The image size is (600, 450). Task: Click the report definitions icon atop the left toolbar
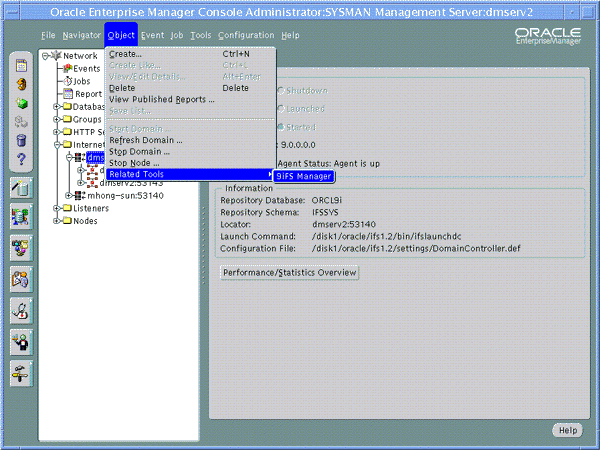pos(21,65)
